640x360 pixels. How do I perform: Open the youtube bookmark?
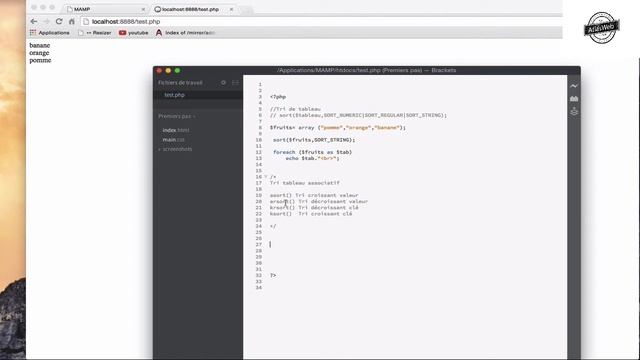(133, 33)
